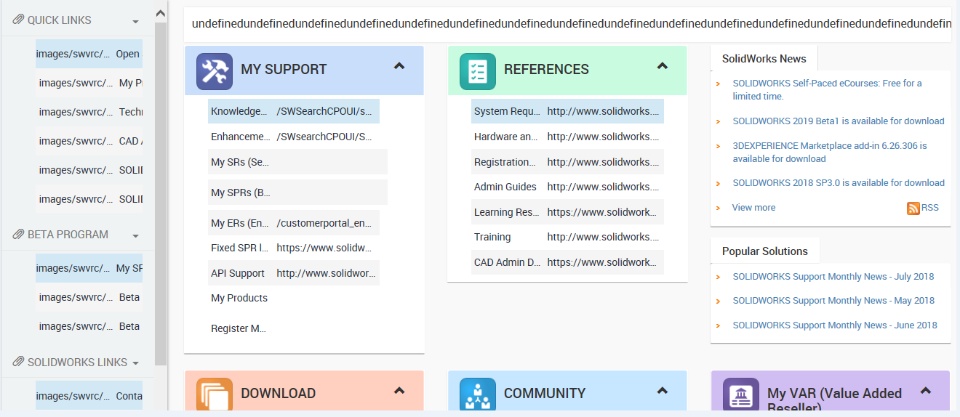This screenshot has height=417, width=960.
Task: Click paperclip icon beside Beta Program
Action: (18, 235)
